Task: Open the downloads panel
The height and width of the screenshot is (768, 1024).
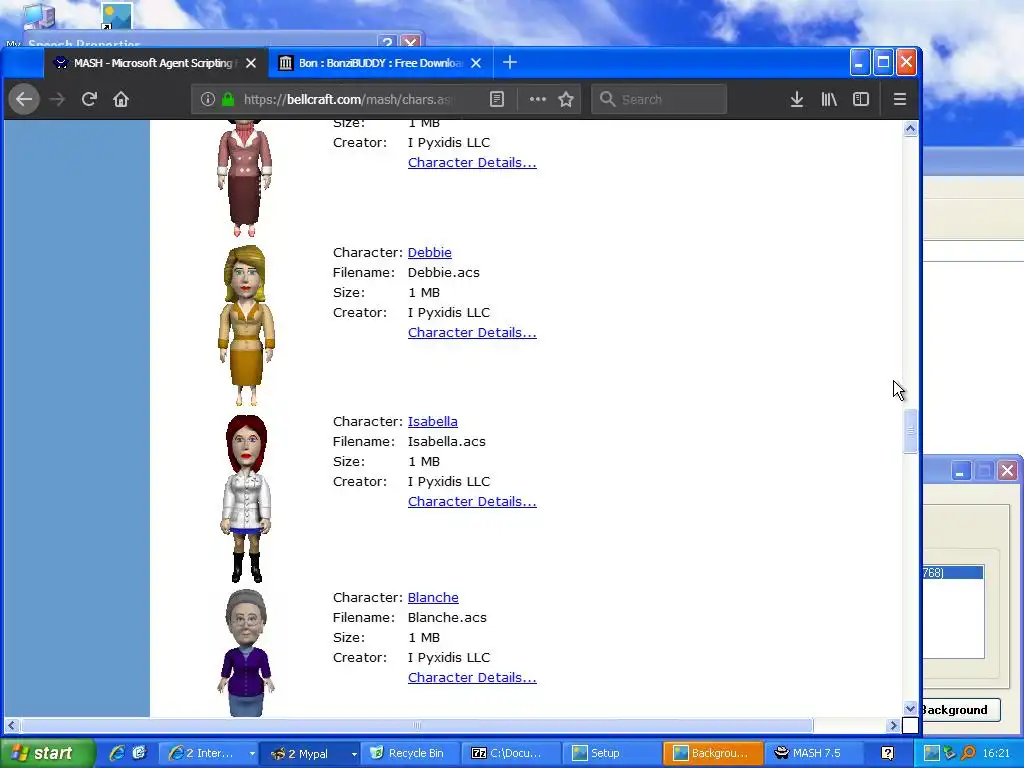Action: click(797, 99)
